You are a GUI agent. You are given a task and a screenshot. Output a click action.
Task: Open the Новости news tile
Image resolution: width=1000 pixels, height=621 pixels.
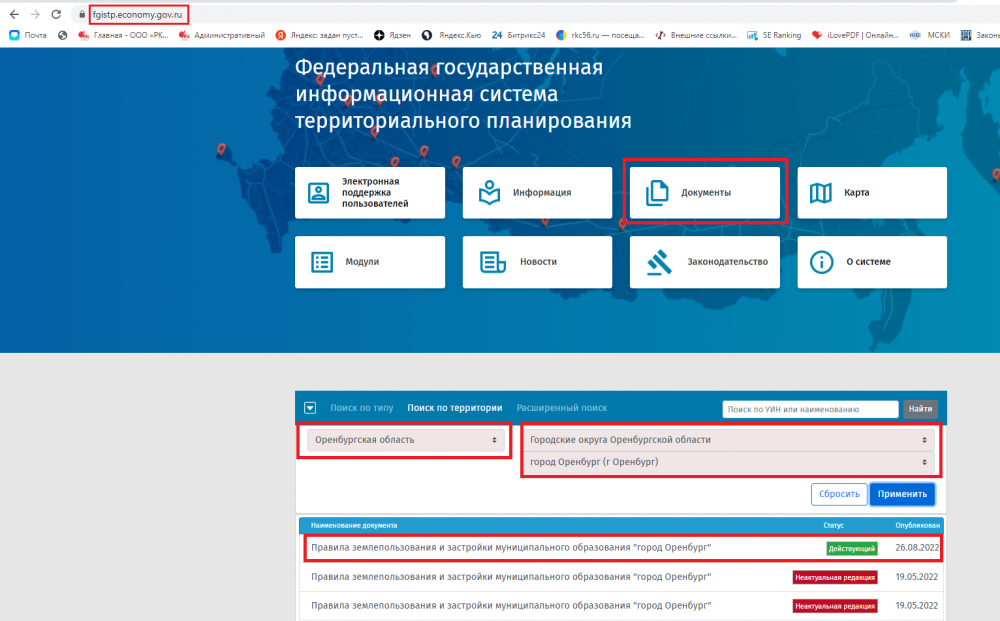[x=537, y=262]
